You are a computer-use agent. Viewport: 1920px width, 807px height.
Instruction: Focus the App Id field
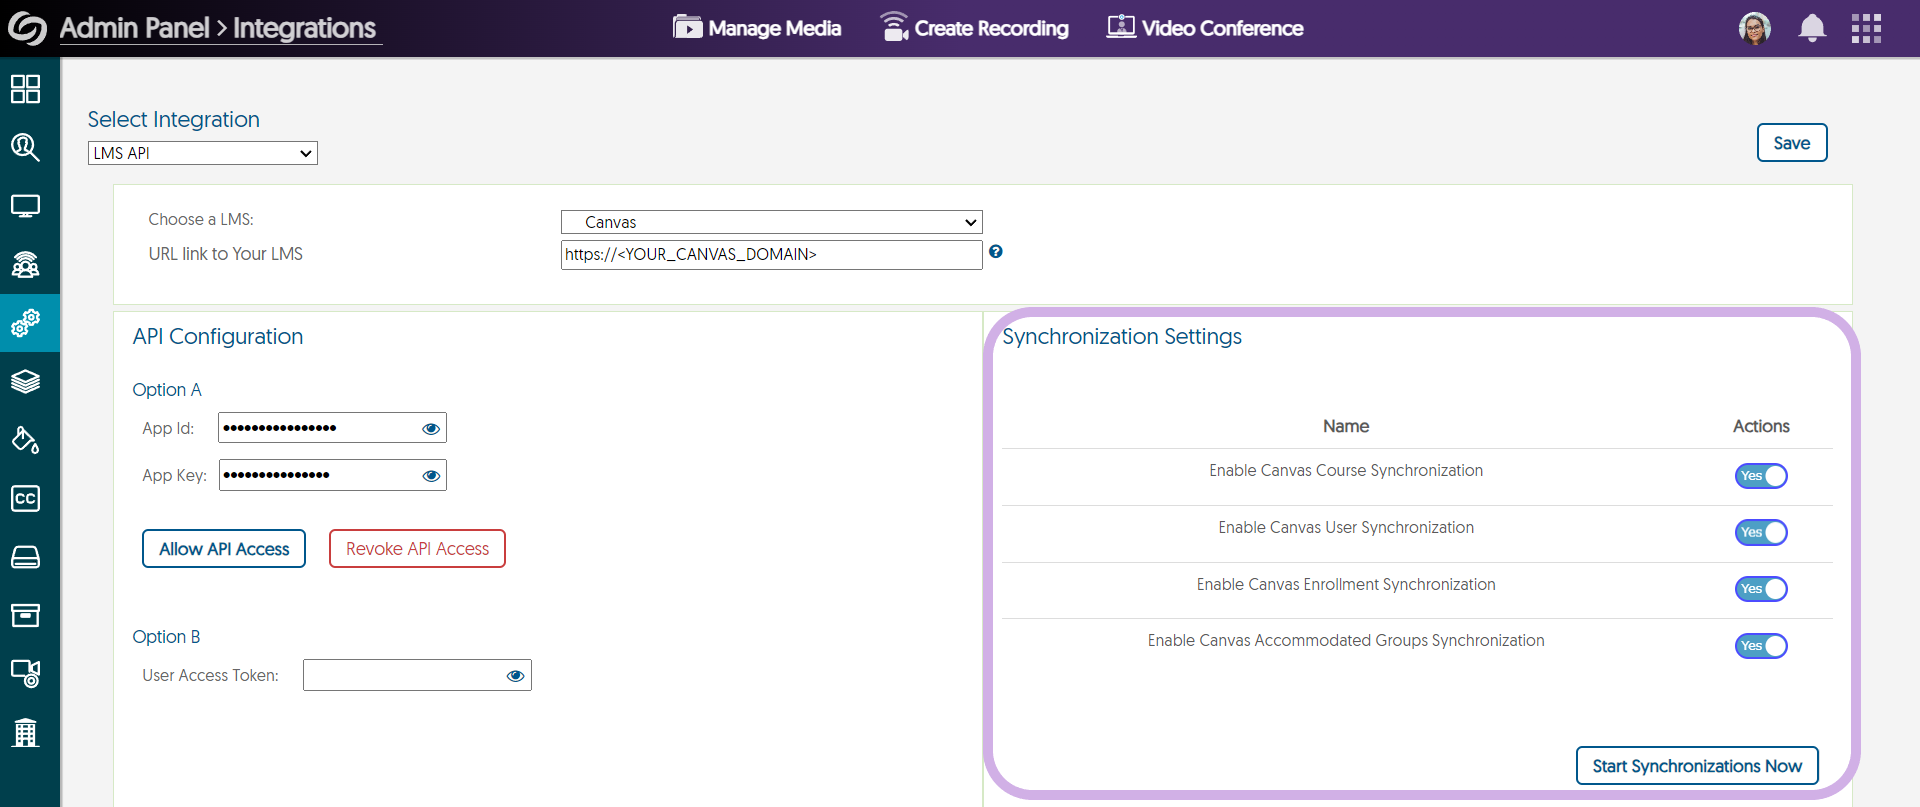tap(332, 428)
